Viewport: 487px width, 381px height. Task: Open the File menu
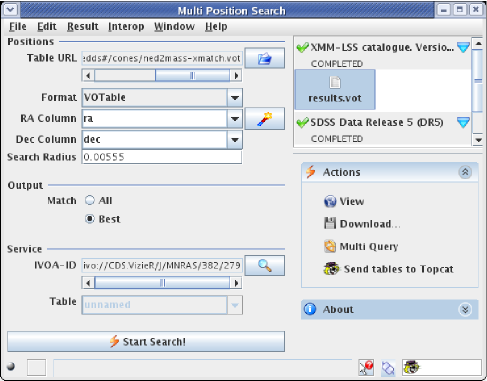pyautogui.click(x=18, y=26)
